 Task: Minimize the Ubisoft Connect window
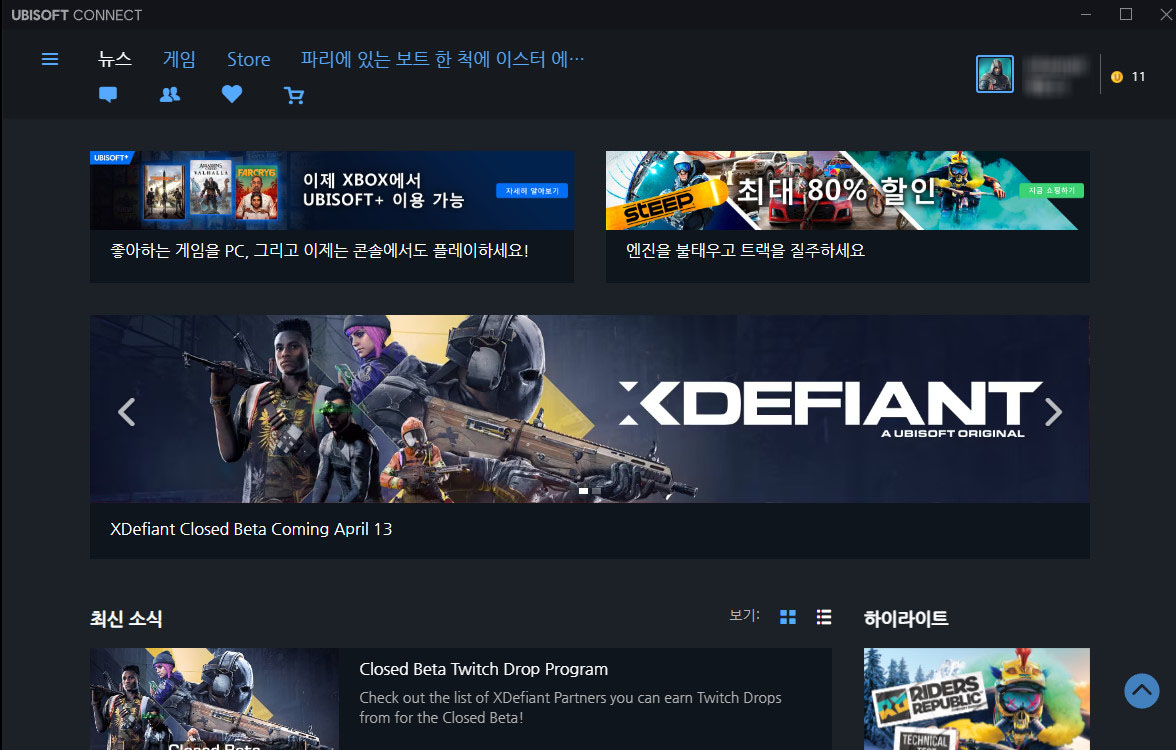pos(1085,14)
